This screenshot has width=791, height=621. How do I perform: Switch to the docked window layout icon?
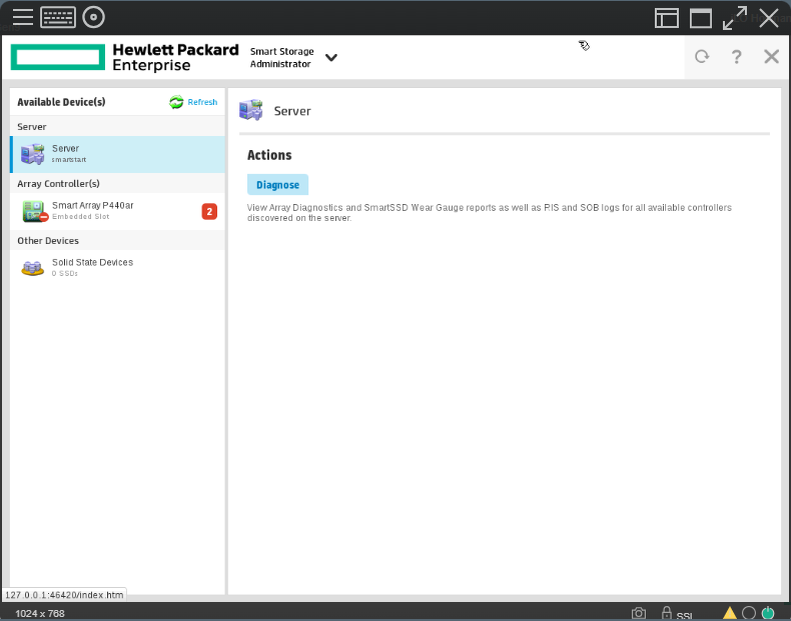point(666,18)
